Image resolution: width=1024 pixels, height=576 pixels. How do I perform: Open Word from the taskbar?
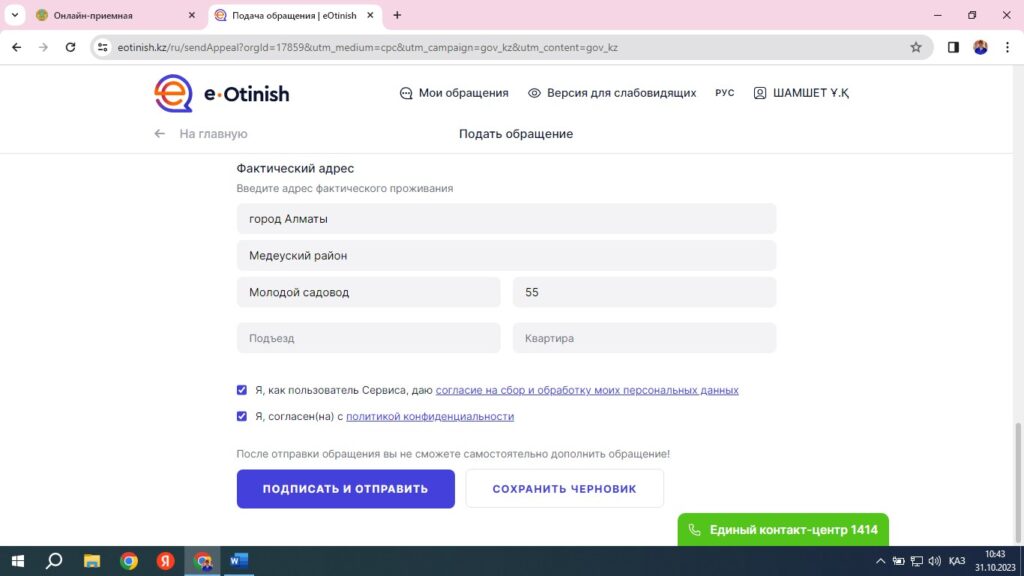click(238, 561)
